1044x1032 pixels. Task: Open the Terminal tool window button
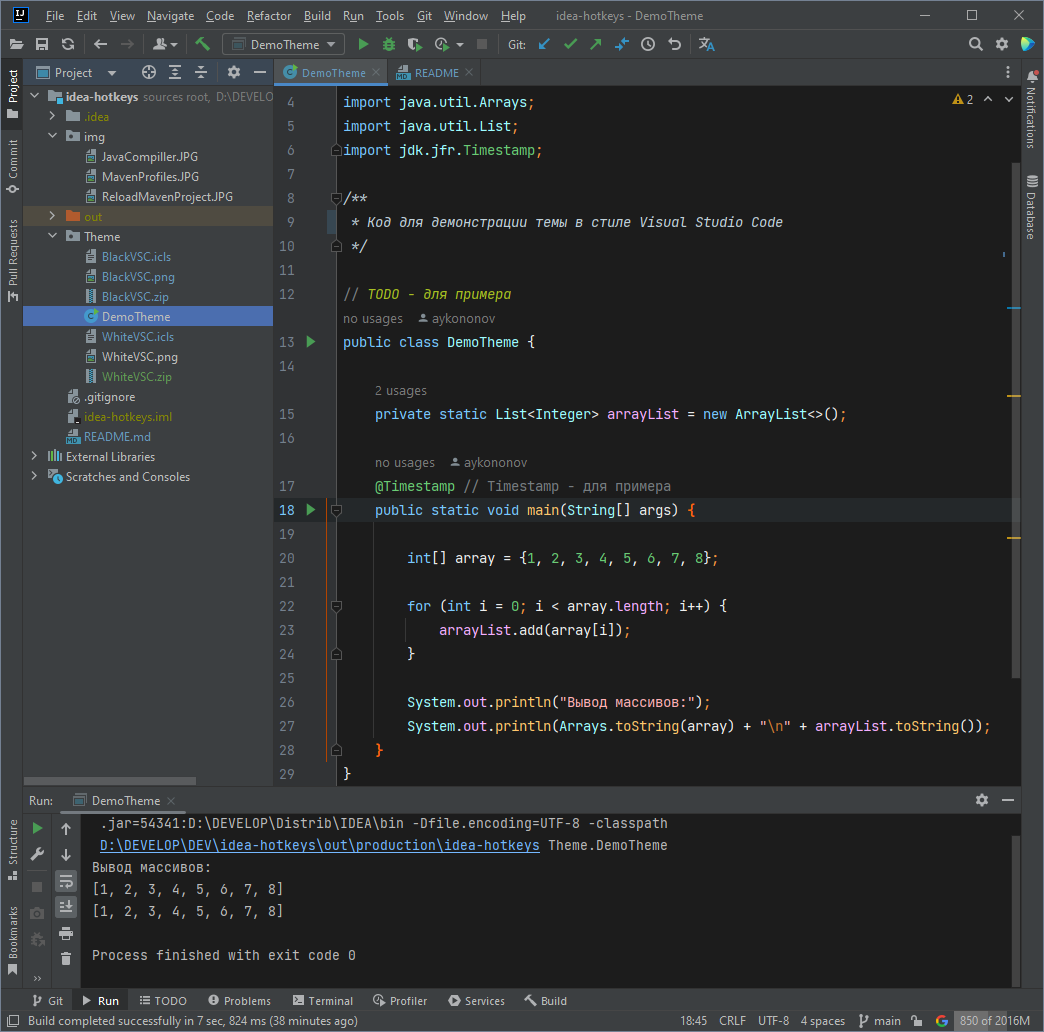coord(322,1001)
